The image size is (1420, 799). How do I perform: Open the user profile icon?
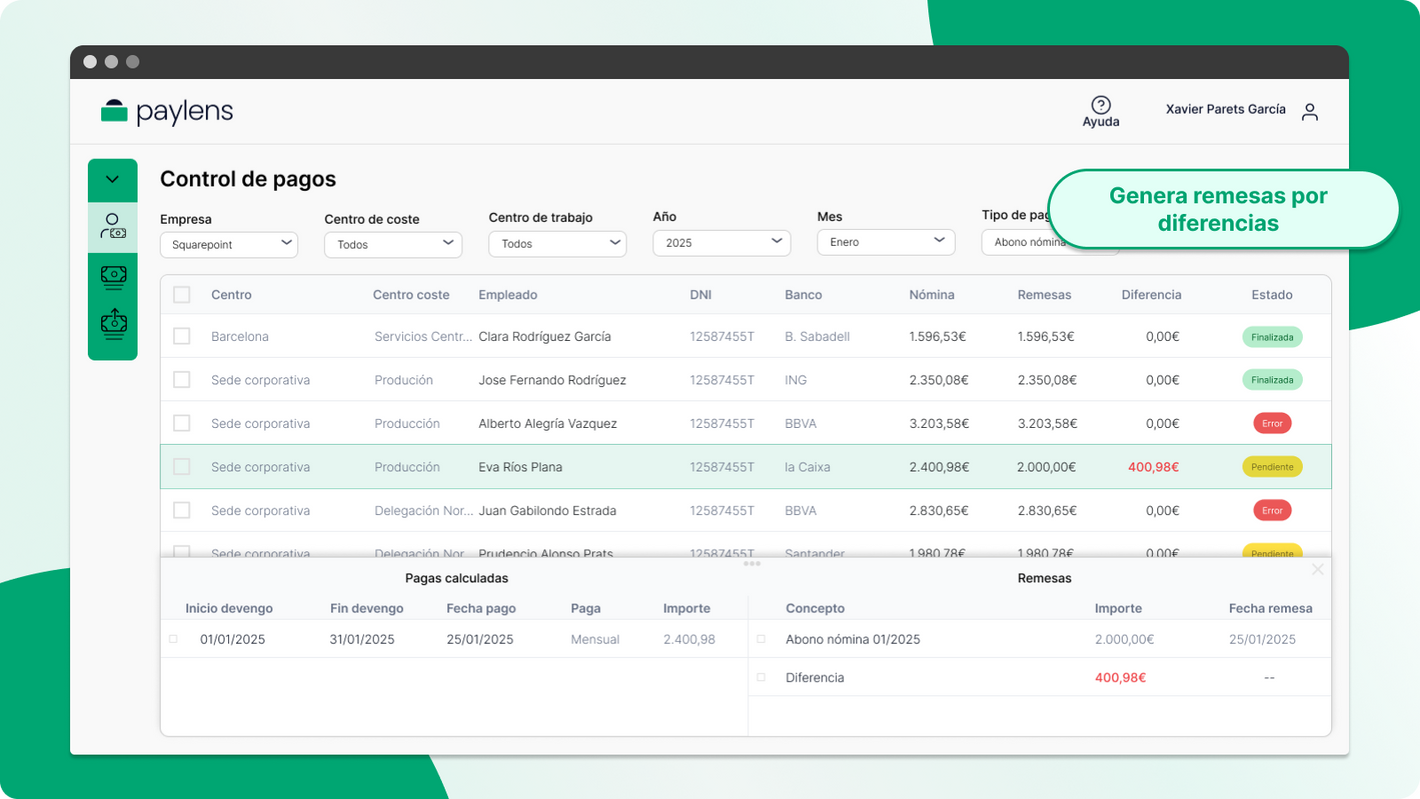tap(1309, 112)
